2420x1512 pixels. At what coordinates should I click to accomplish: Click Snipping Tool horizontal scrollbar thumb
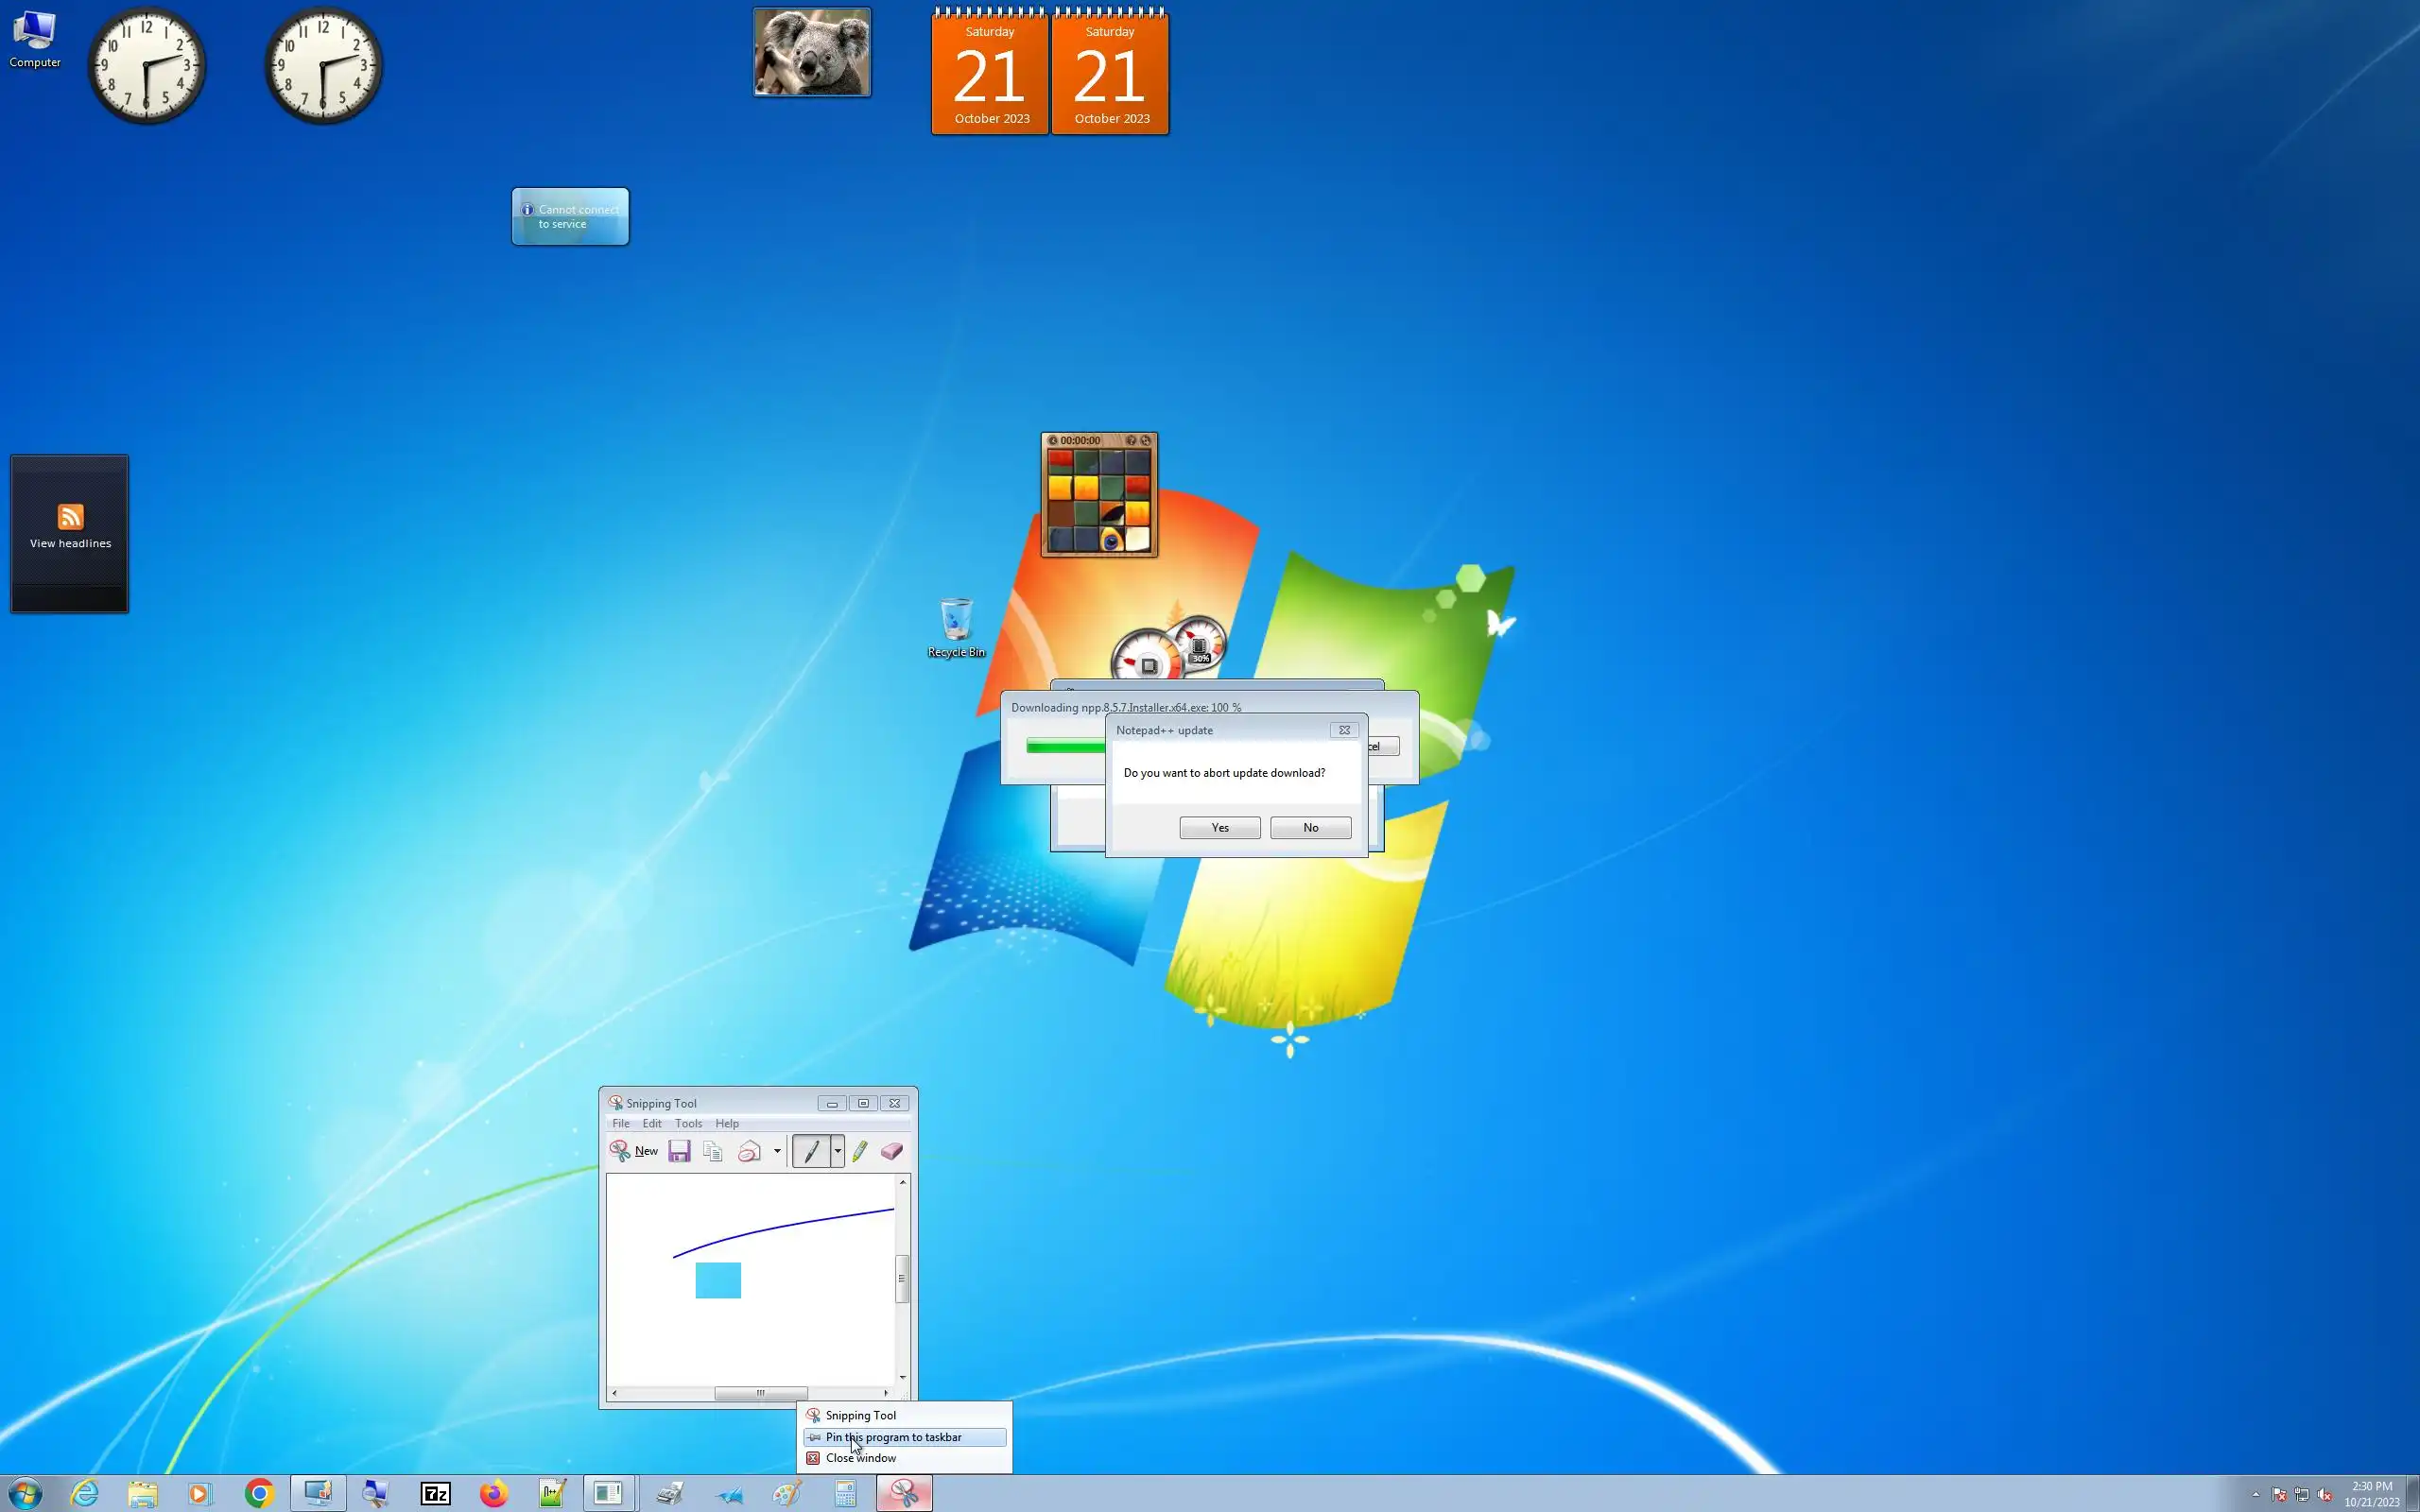760,1393
